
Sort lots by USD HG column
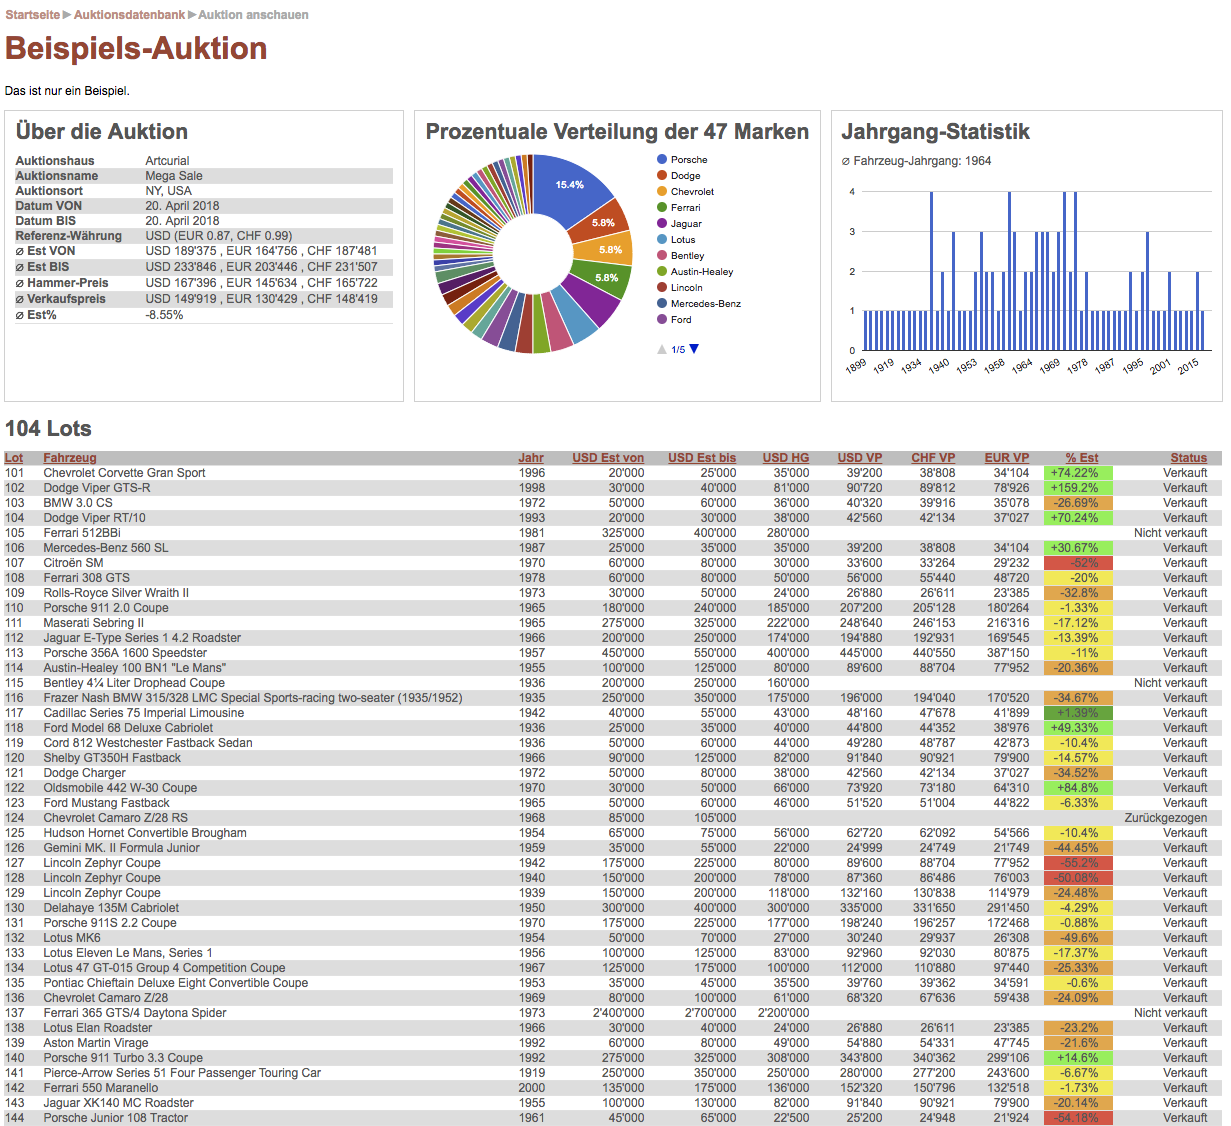click(786, 458)
